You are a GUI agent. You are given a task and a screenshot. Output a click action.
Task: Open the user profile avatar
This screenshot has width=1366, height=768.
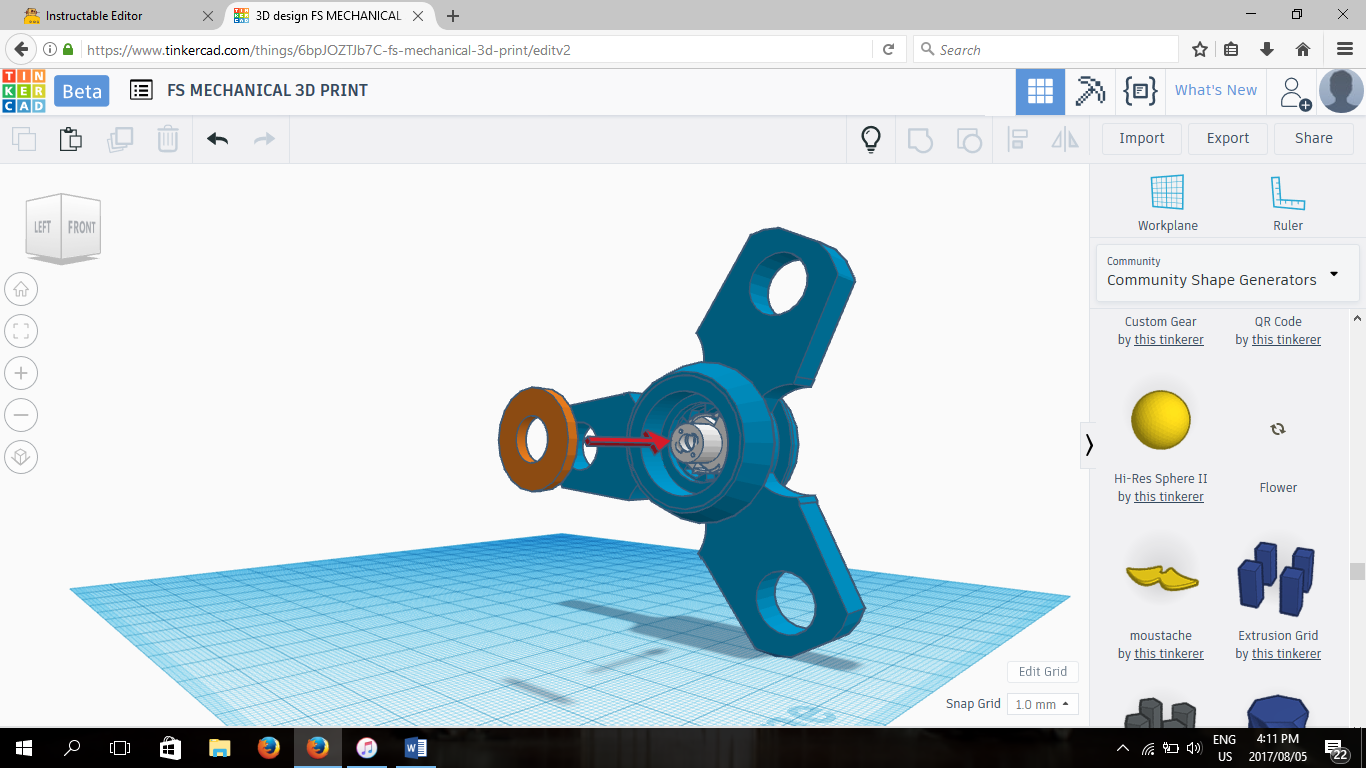pos(1341,92)
